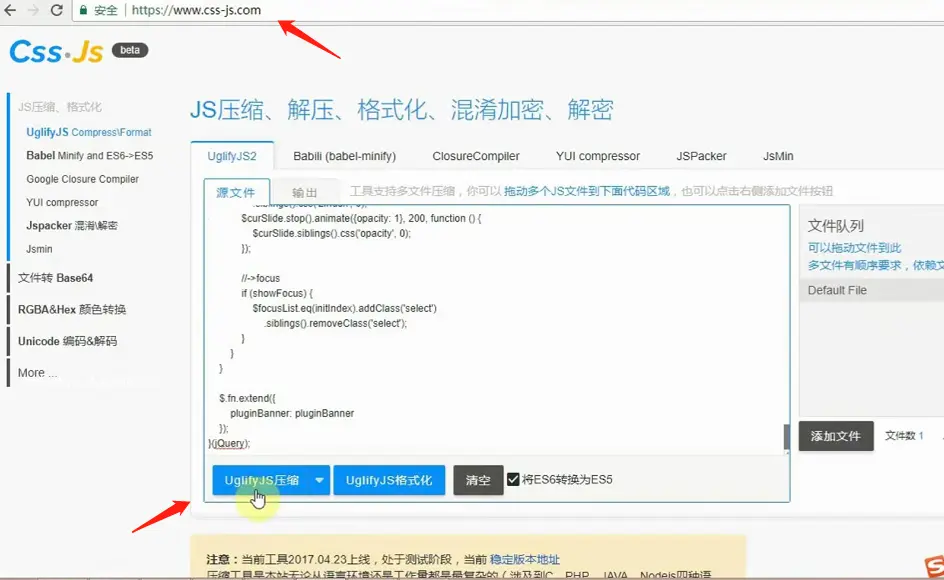Open Unicode 编码&解码 sidebar section
The width and height of the screenshot is (944, 580).
(x=67, y=341)
